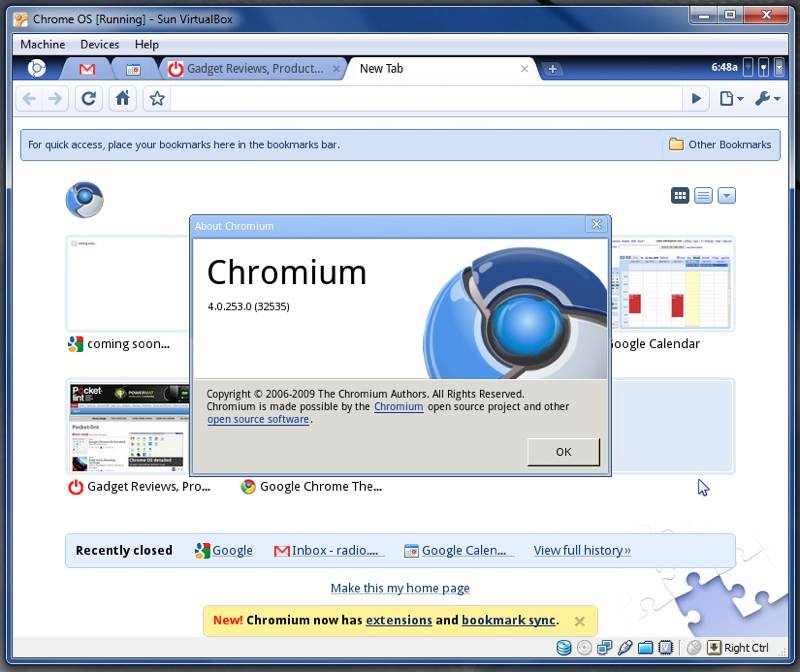Open the Chrome OS main menu logo
The height and width of the screenshot is (672, 800).
click(x=37, y=68)
